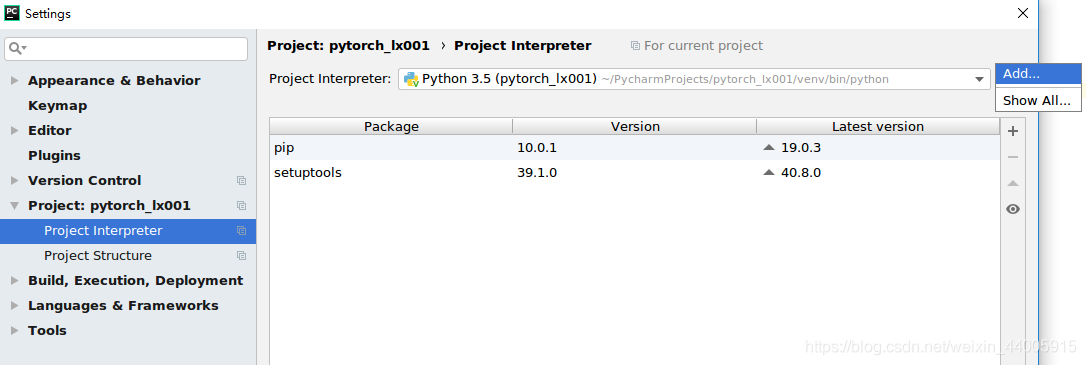The width and height of the screenshot is (1086, 365).
Task: Open the Keymap settings page
Action: [x=57, y=106]
